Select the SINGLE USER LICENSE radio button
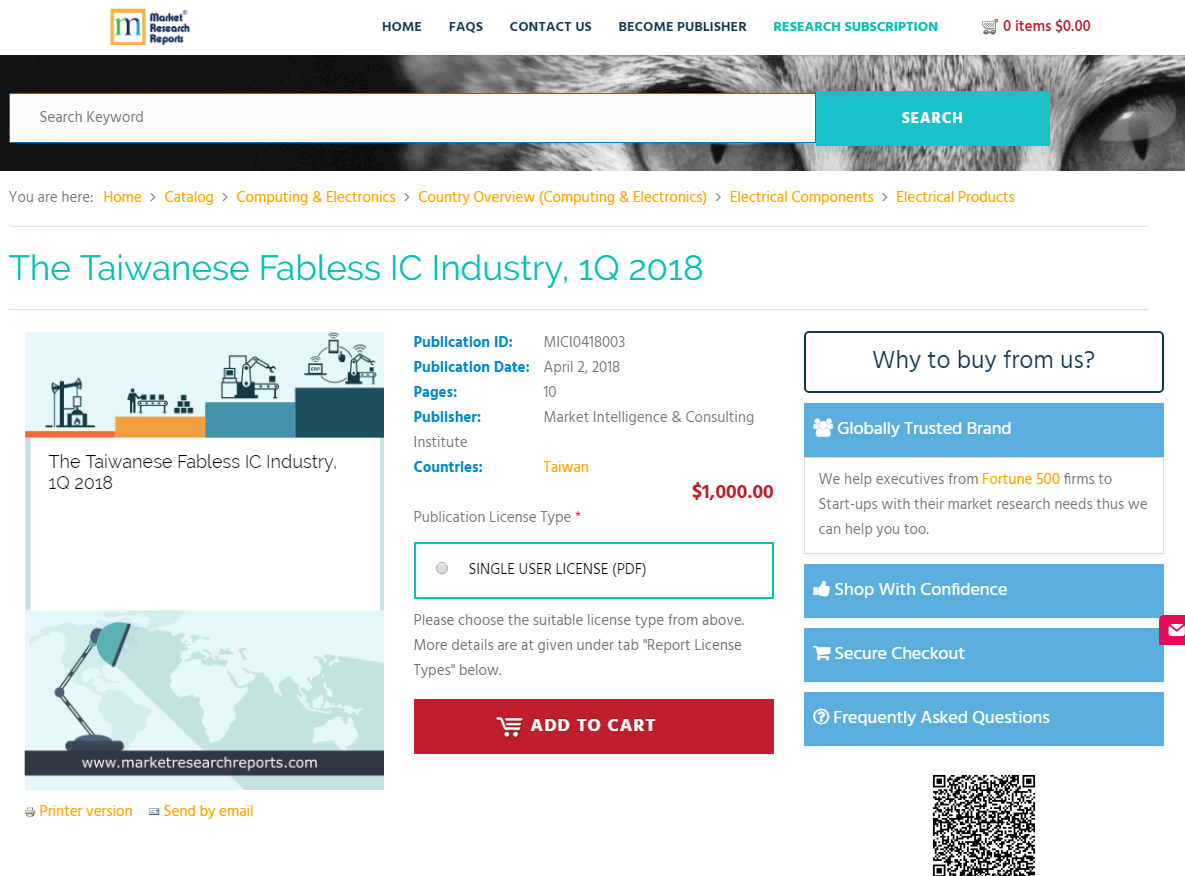The image size is (1185, 876). point(441,567)
